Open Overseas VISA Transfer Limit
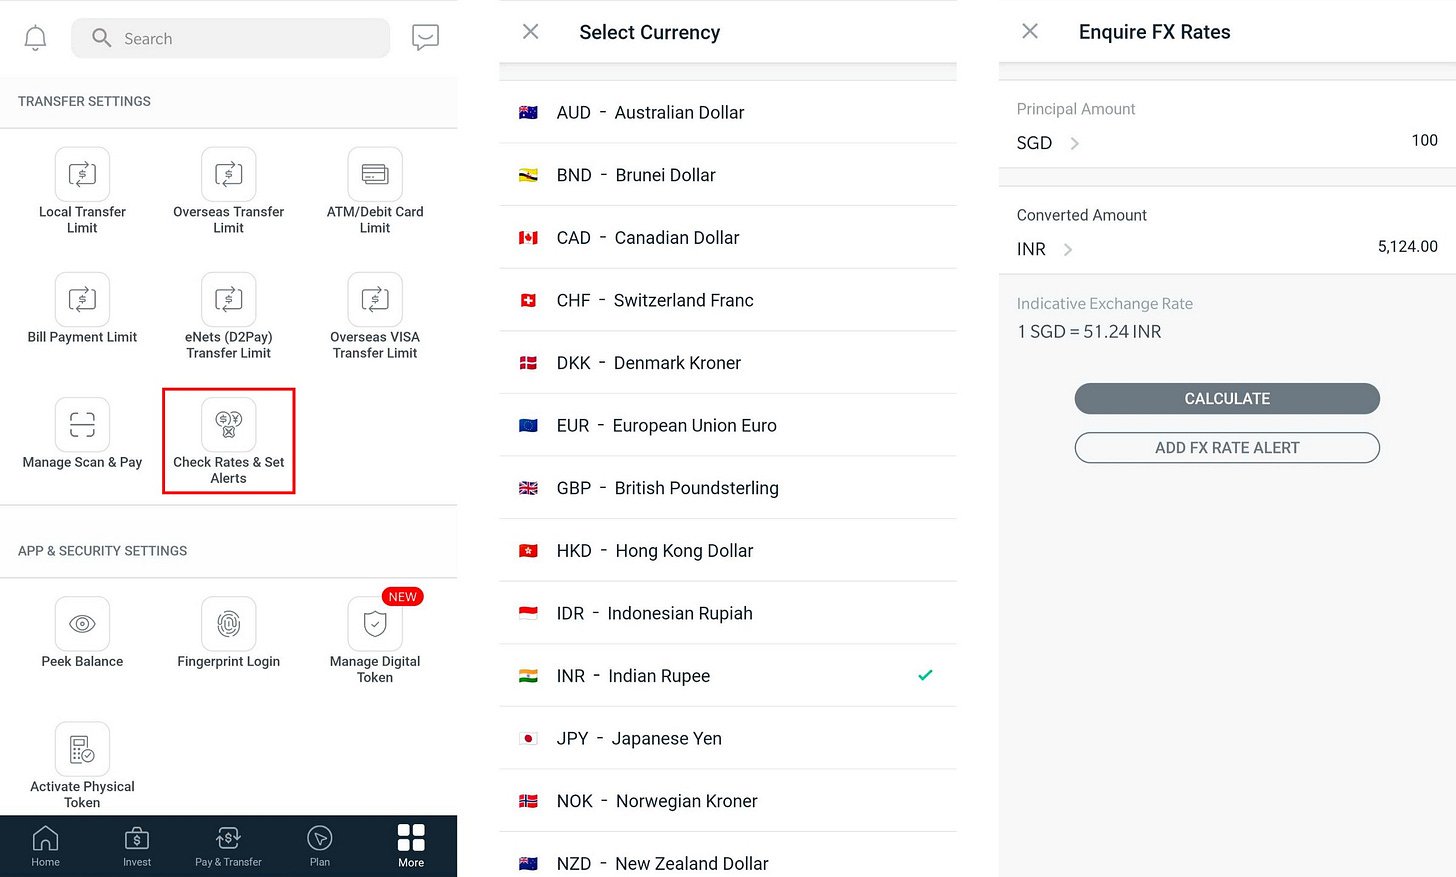This screenshot has height=877, width=1456. [x=375, y=315]
